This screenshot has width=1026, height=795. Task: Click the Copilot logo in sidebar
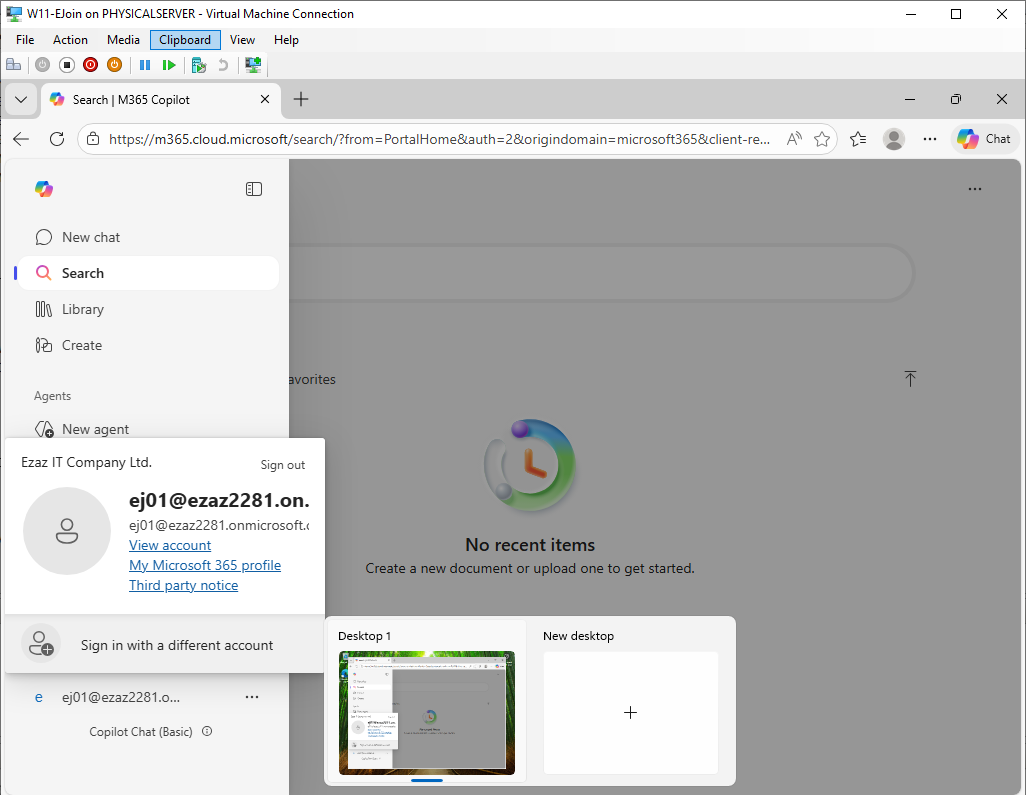(44, 189)
